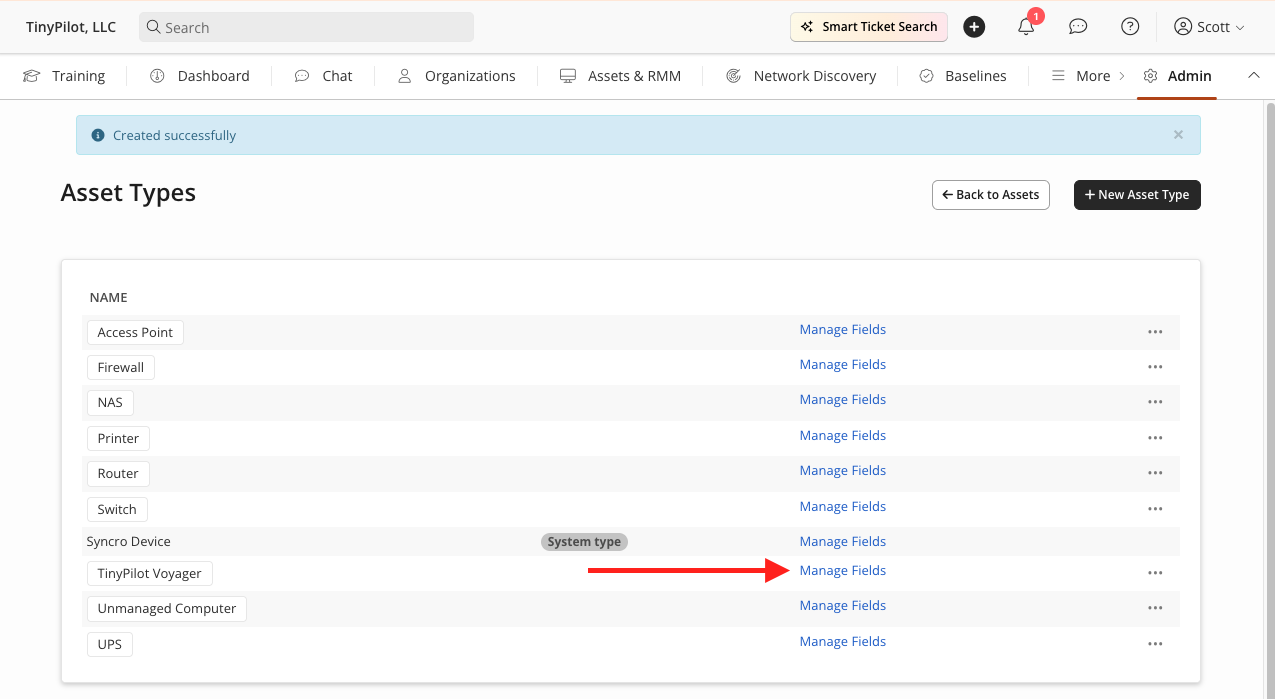Viewport: 1275px width, 699px height.
Task: Open the notification bell with badge
Action: pyautogui.click(x=1026, y=27)
